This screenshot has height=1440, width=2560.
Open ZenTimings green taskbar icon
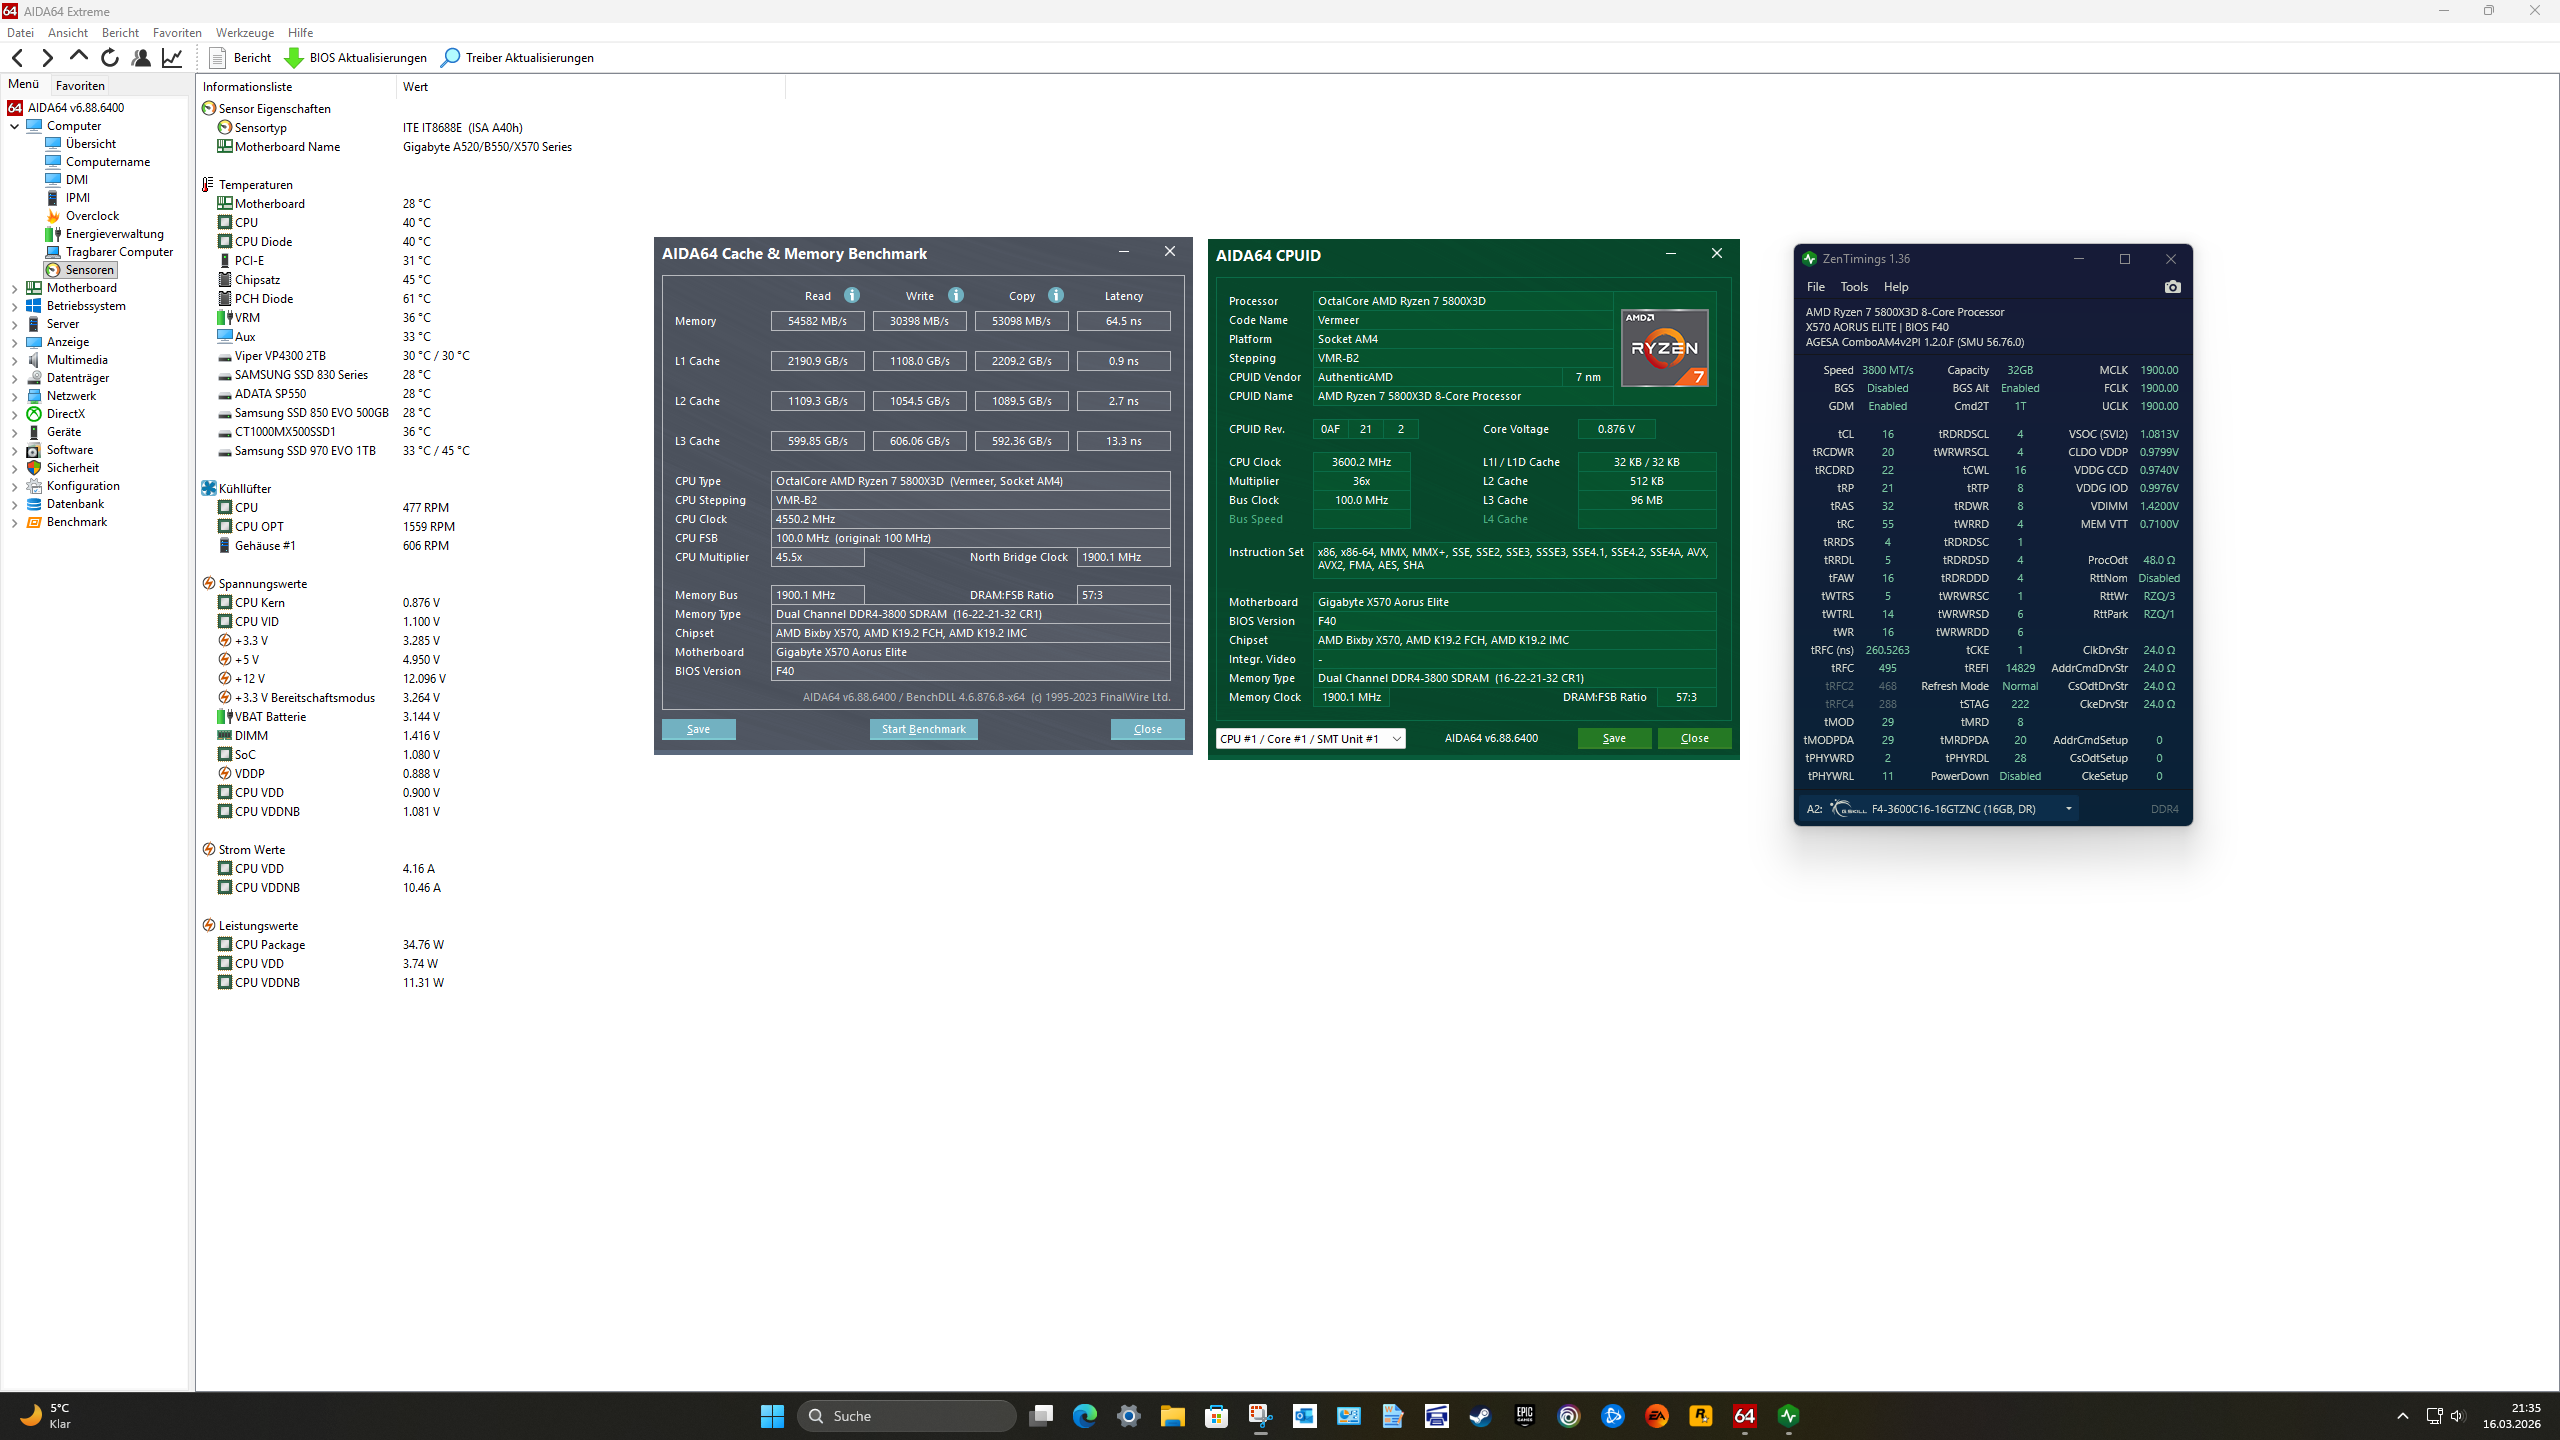[1788, 1416]
